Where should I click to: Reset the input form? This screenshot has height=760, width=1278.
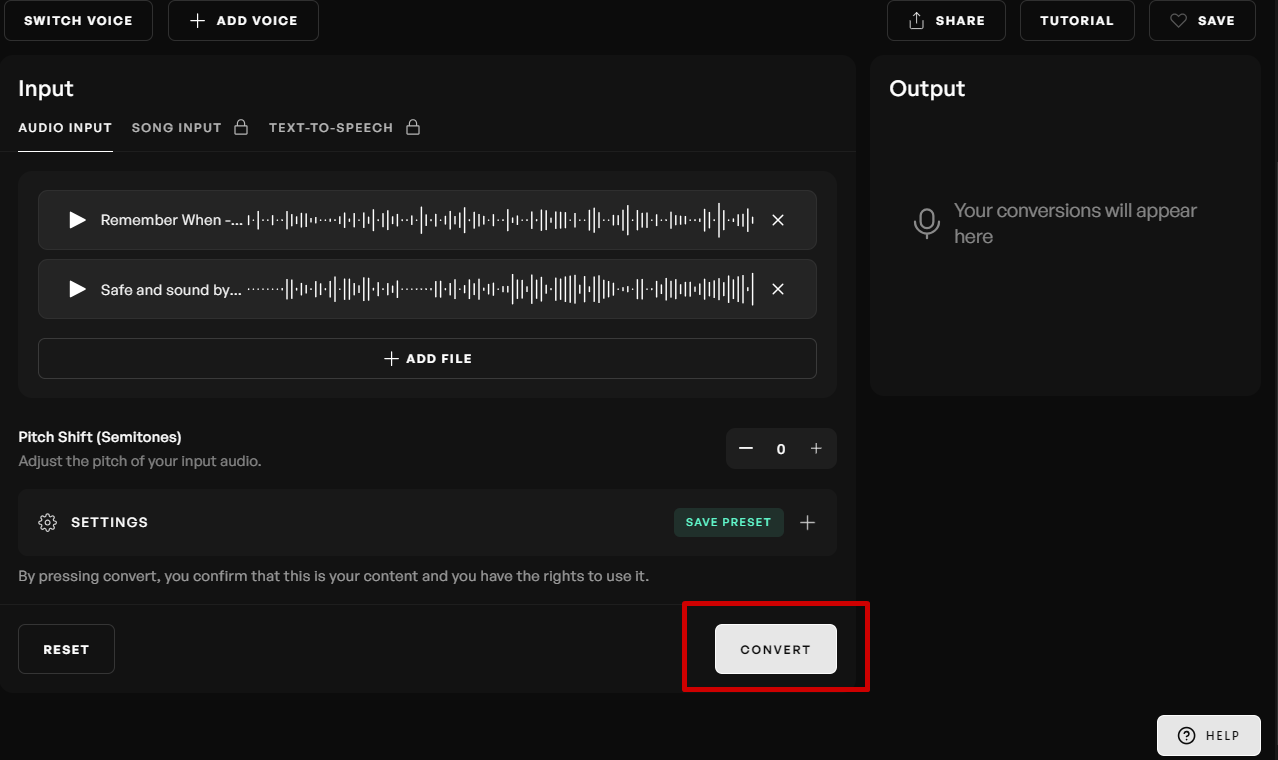66,650
